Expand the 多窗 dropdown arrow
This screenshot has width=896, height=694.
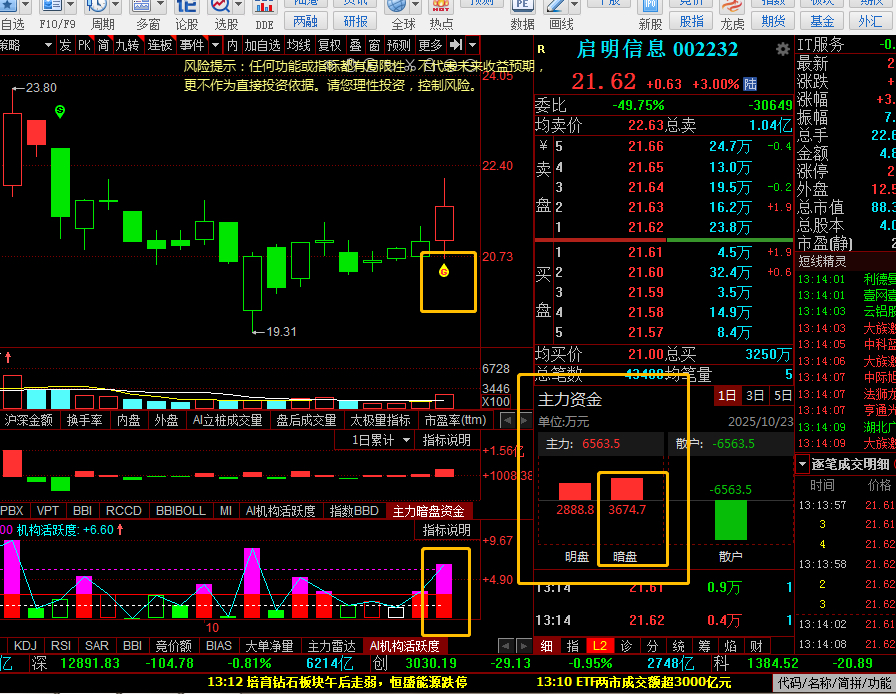tap(159, 6)
